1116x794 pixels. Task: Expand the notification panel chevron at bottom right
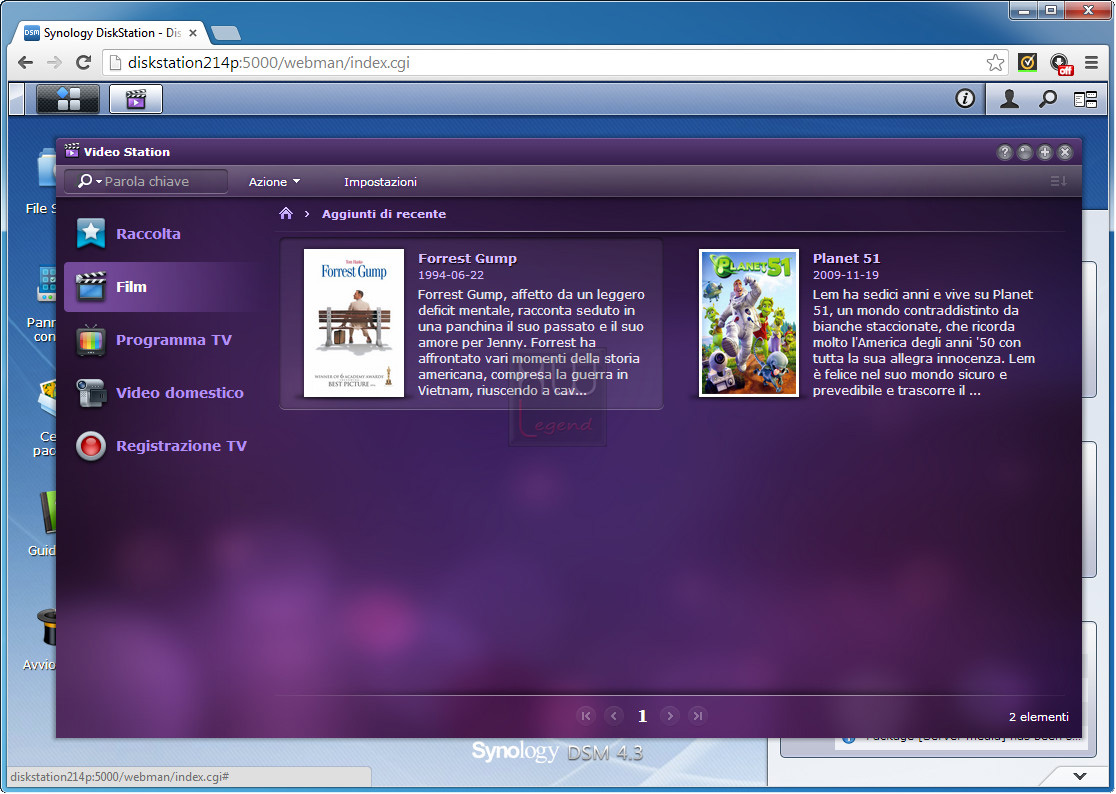1080,776
